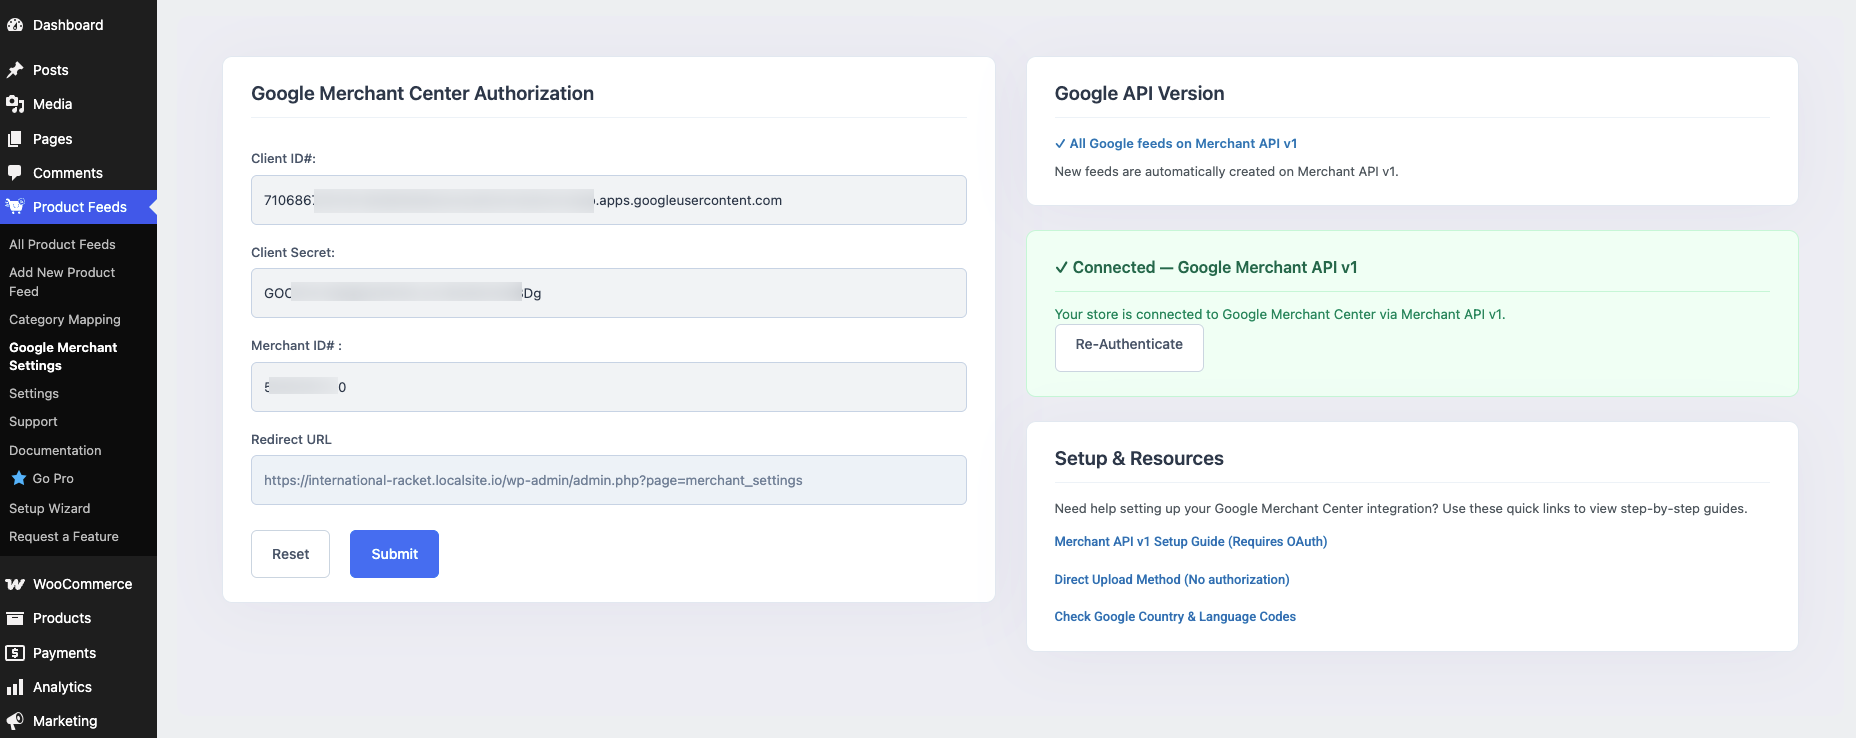This screenshot has width=1856, height=738.
Task: Open Merchant API v1 Setup Guide link
Action: 1190,542
